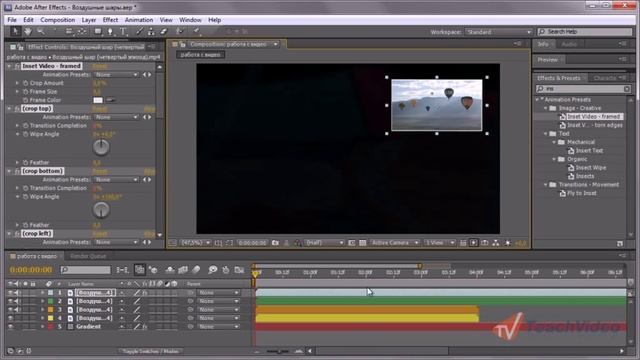This screenshot has height=360, width=640.
Task: Click the frame blending timeline icon
Action: (x=183, y=270)
